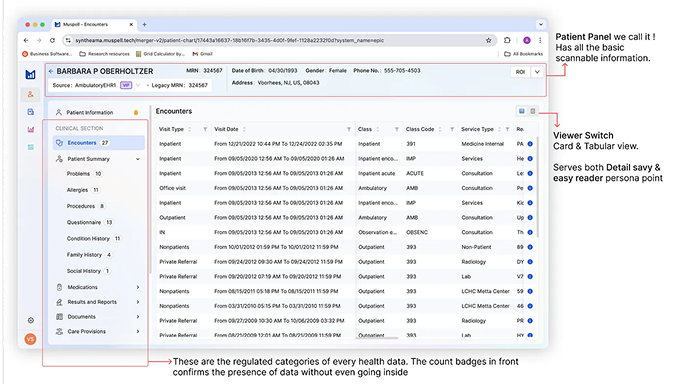This screenshot has width=680, height=385.
Task: Open a new browser tab
Action: (x=144, y=25)
